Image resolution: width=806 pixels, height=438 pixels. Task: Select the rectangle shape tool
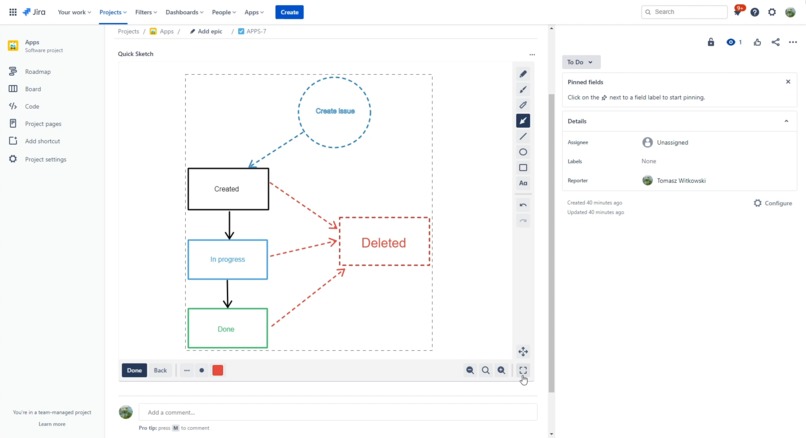523,168
